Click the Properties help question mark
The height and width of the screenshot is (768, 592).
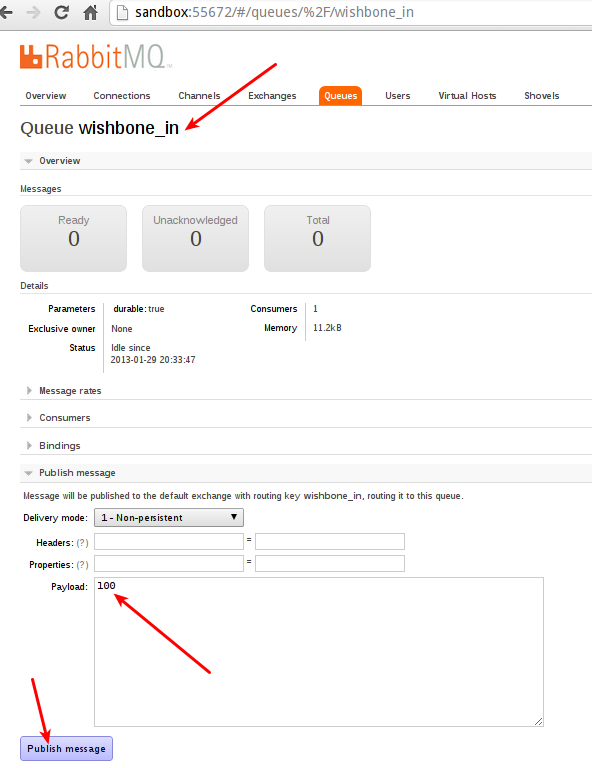82,565
